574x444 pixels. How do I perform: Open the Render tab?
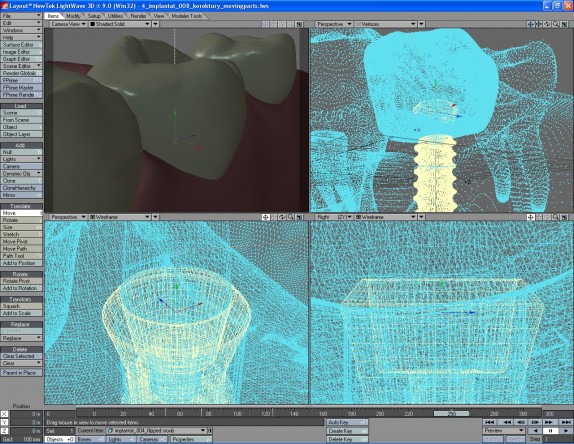point(138,16)
